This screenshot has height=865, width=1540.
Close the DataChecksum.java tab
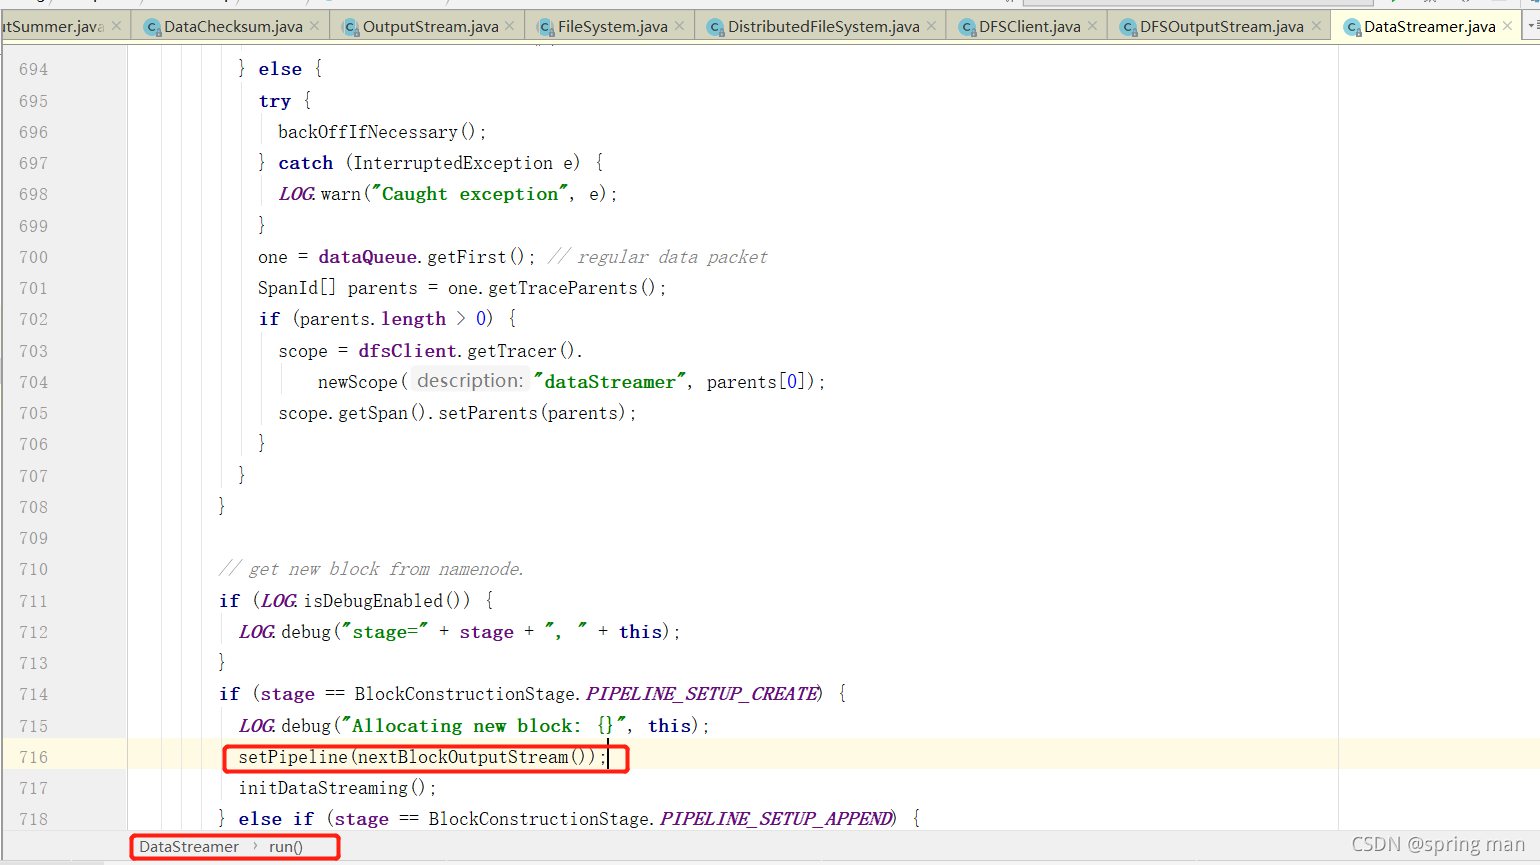click(x=315, y=26)
